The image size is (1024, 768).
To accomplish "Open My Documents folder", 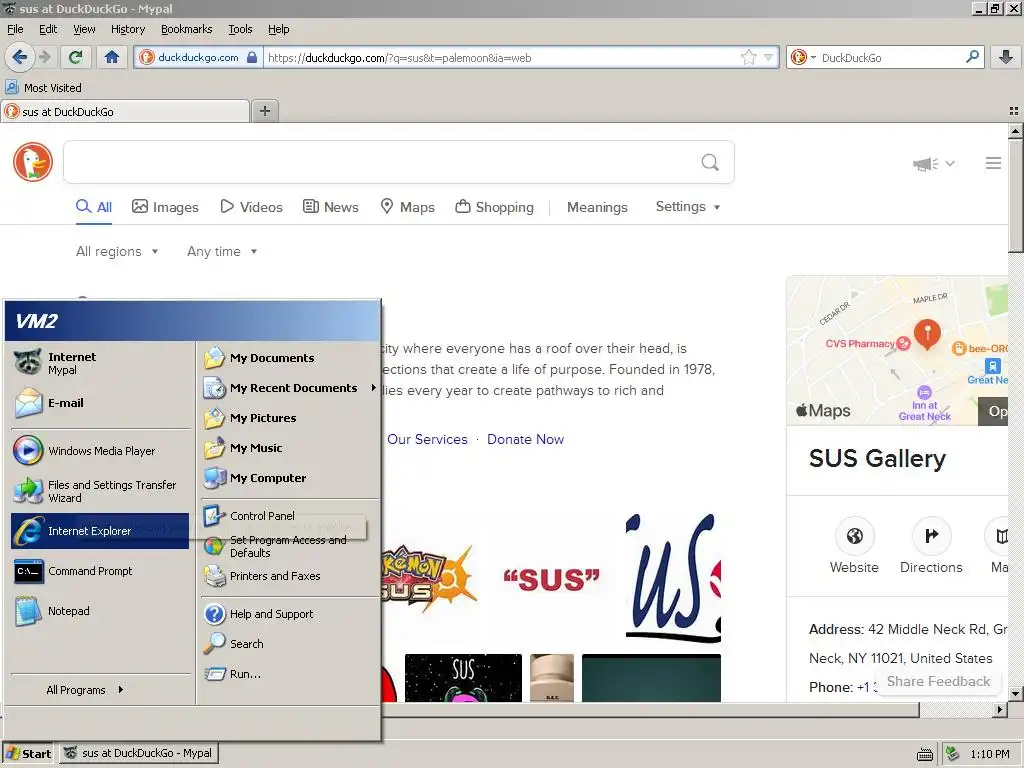I will [289, 358].
